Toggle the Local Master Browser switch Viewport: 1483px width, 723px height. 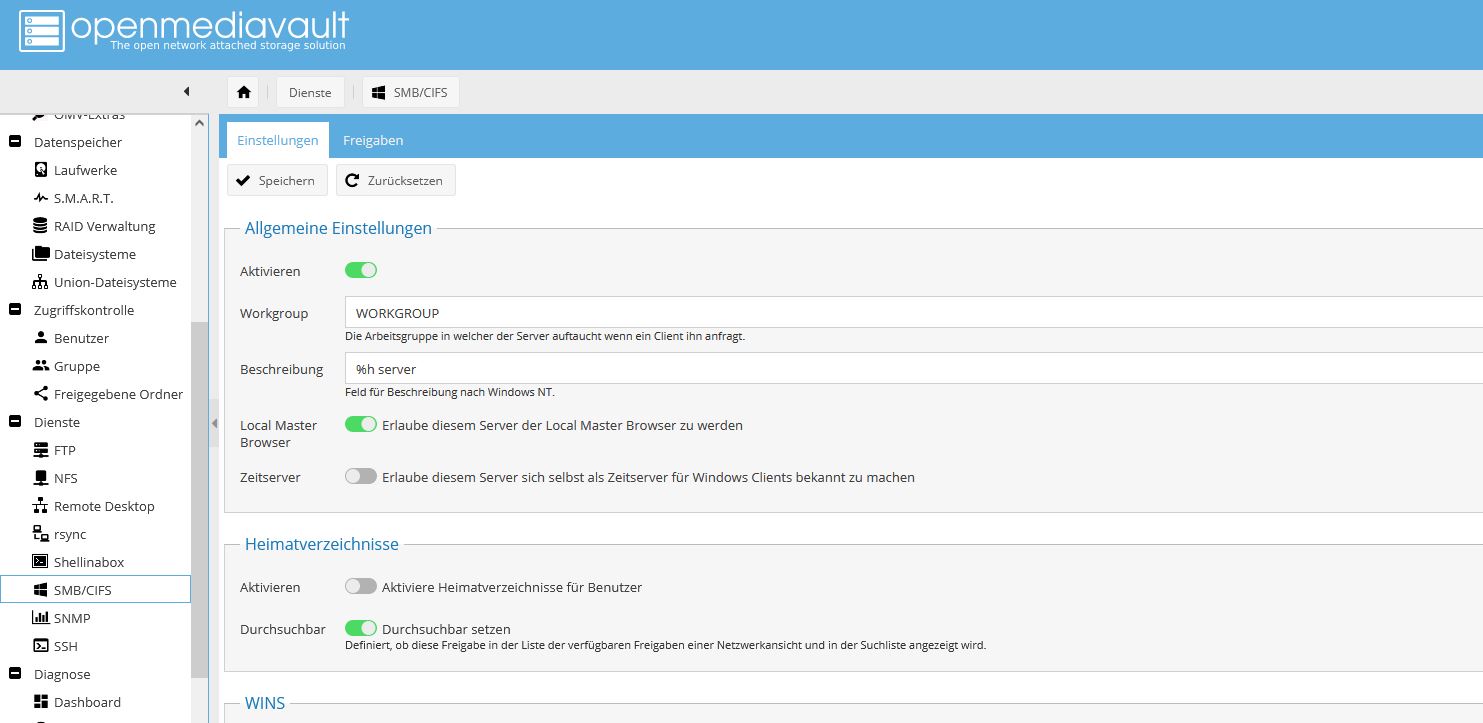tap(361, 424)
